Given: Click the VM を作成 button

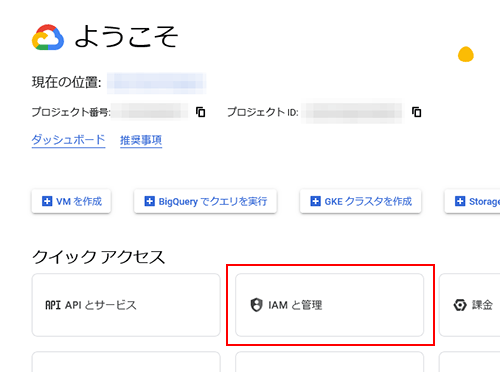Looking at the screenshot, I should point(71,201).
